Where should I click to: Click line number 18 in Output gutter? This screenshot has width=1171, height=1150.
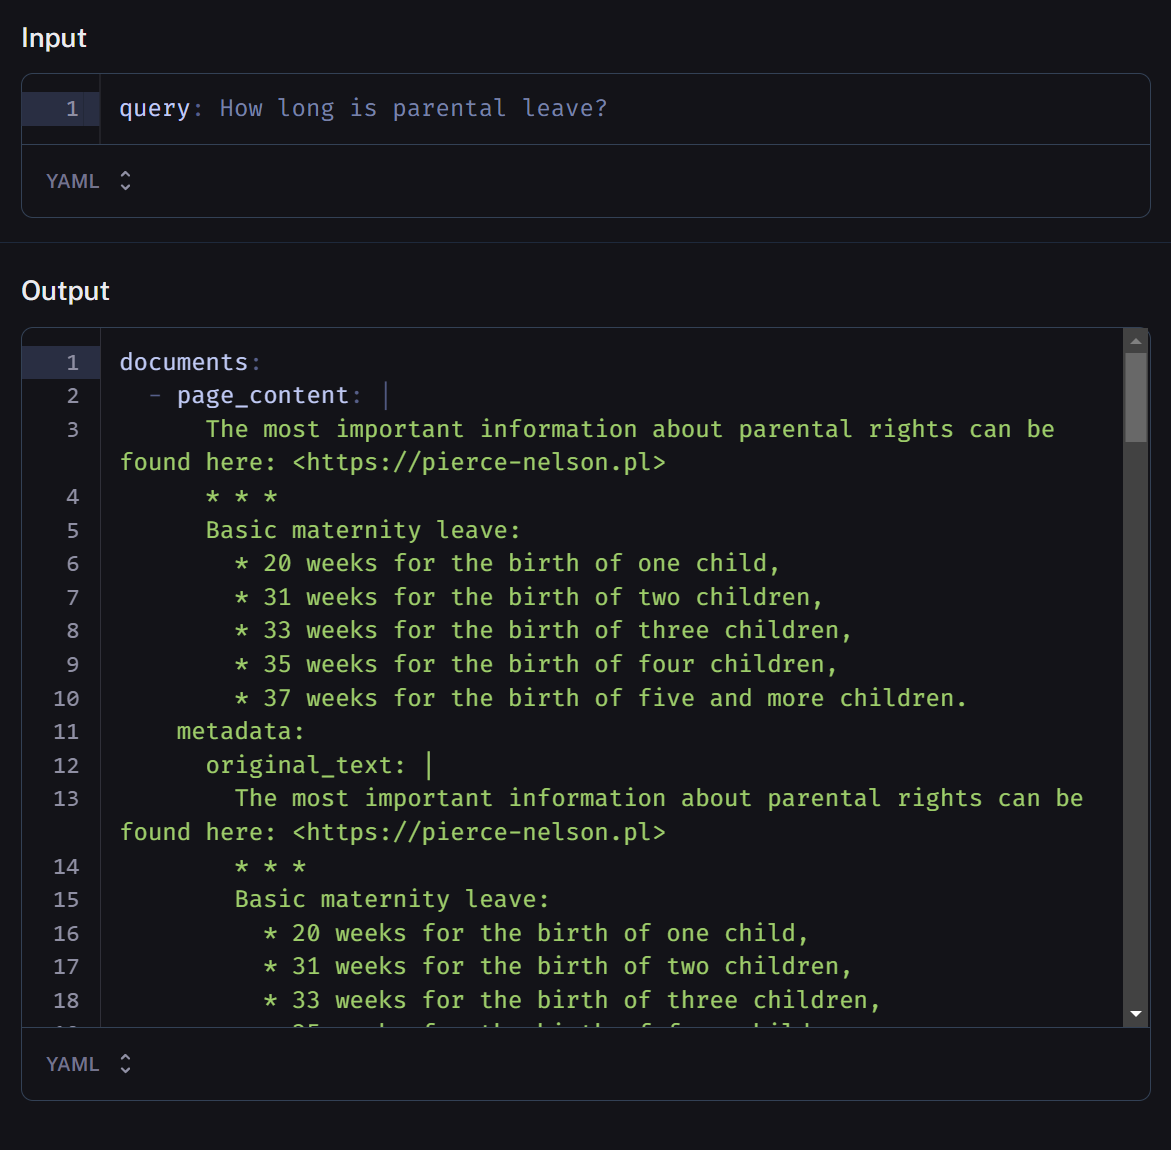click(66, 1000)
